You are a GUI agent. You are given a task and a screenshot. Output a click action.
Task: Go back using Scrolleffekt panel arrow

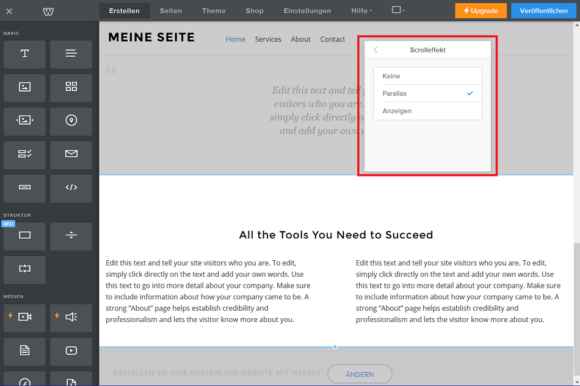[x=376, y=50]
